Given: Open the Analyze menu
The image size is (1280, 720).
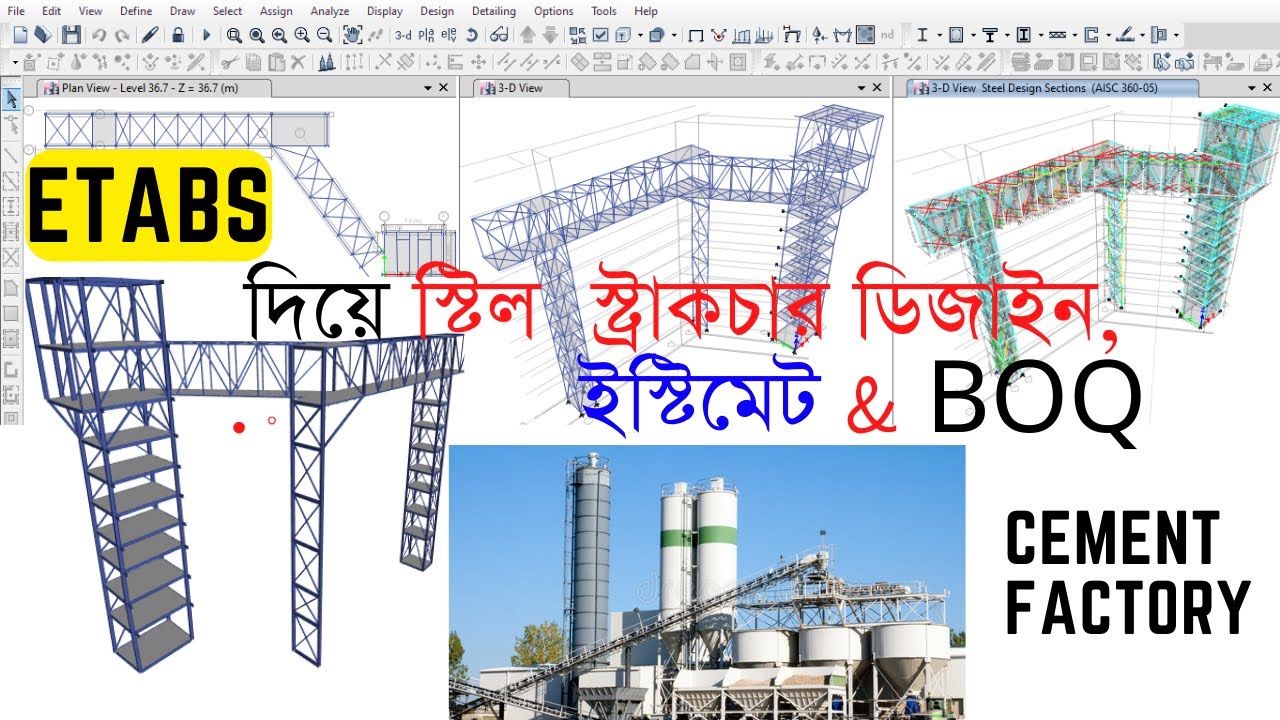Looking at the screenshot, I should pos(330,11).
